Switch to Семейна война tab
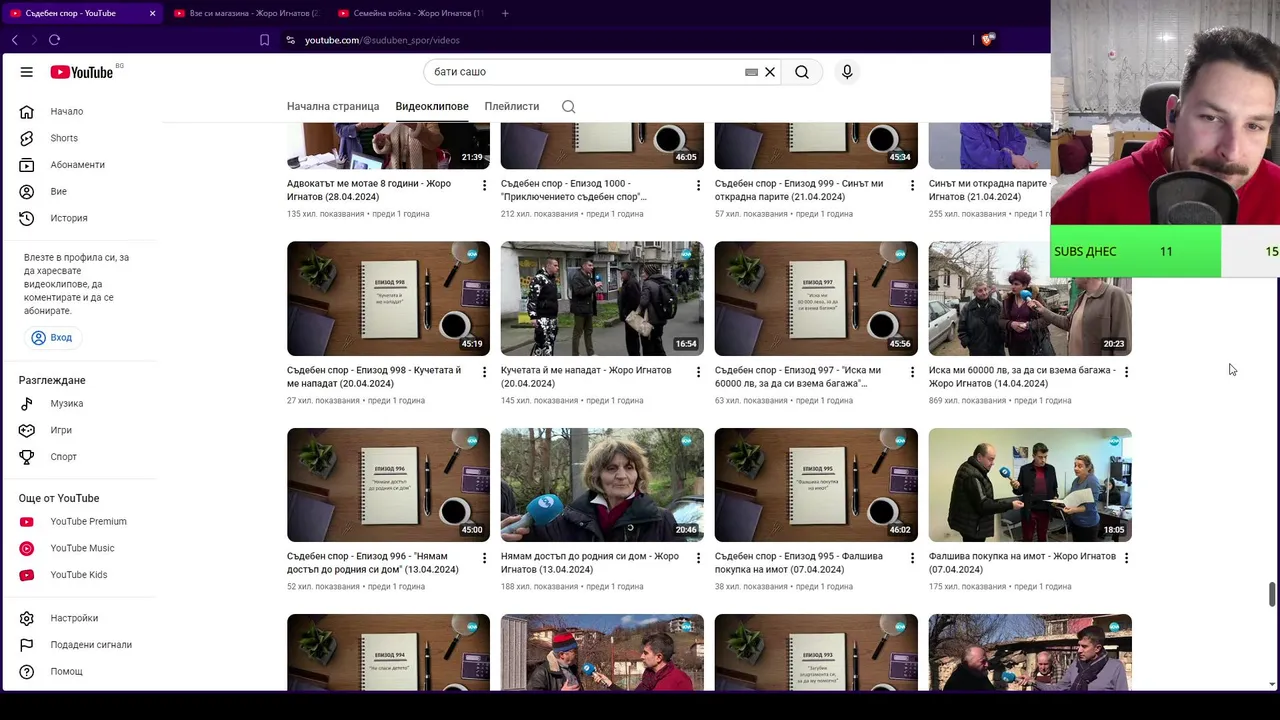This screenshot has width=1280, height=720. (410, 13)
